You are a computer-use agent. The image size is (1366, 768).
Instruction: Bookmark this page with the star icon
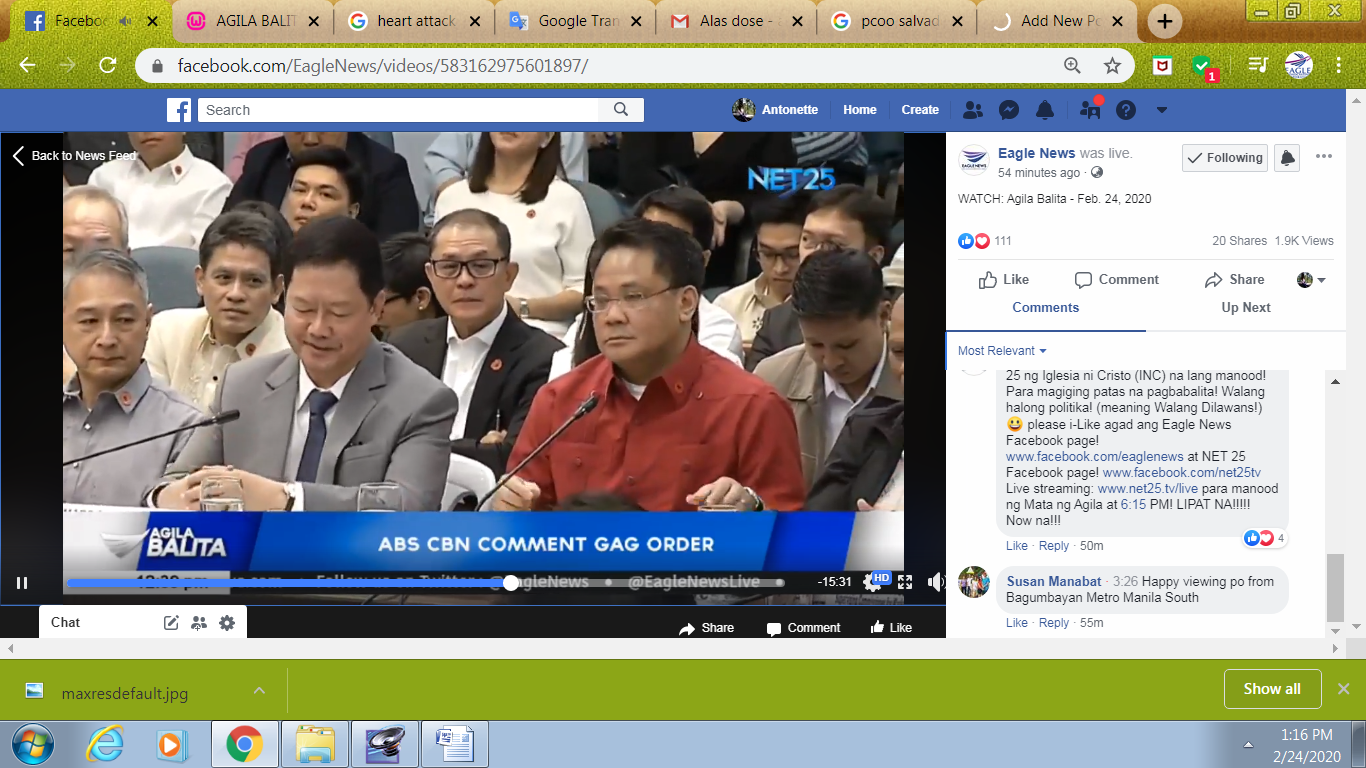pos(1112,66)
